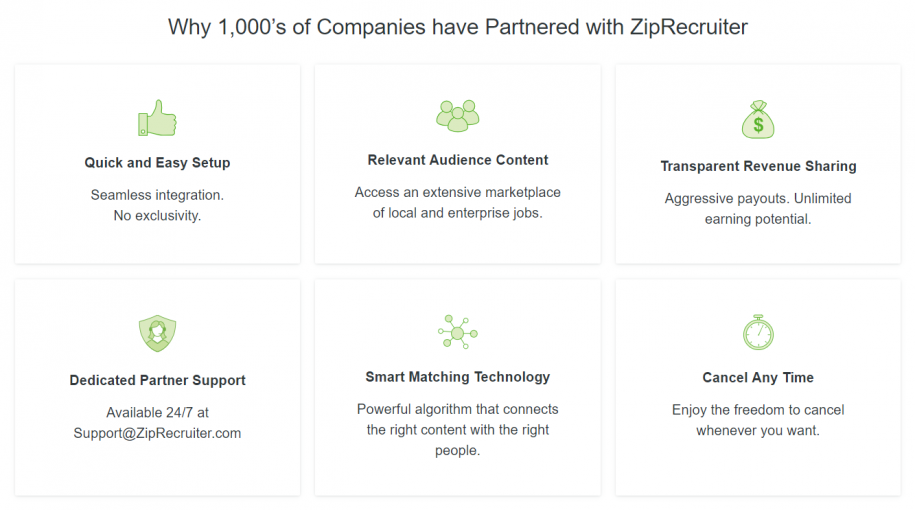Click the page title about ZipRecruiter partners

[457, 27]
